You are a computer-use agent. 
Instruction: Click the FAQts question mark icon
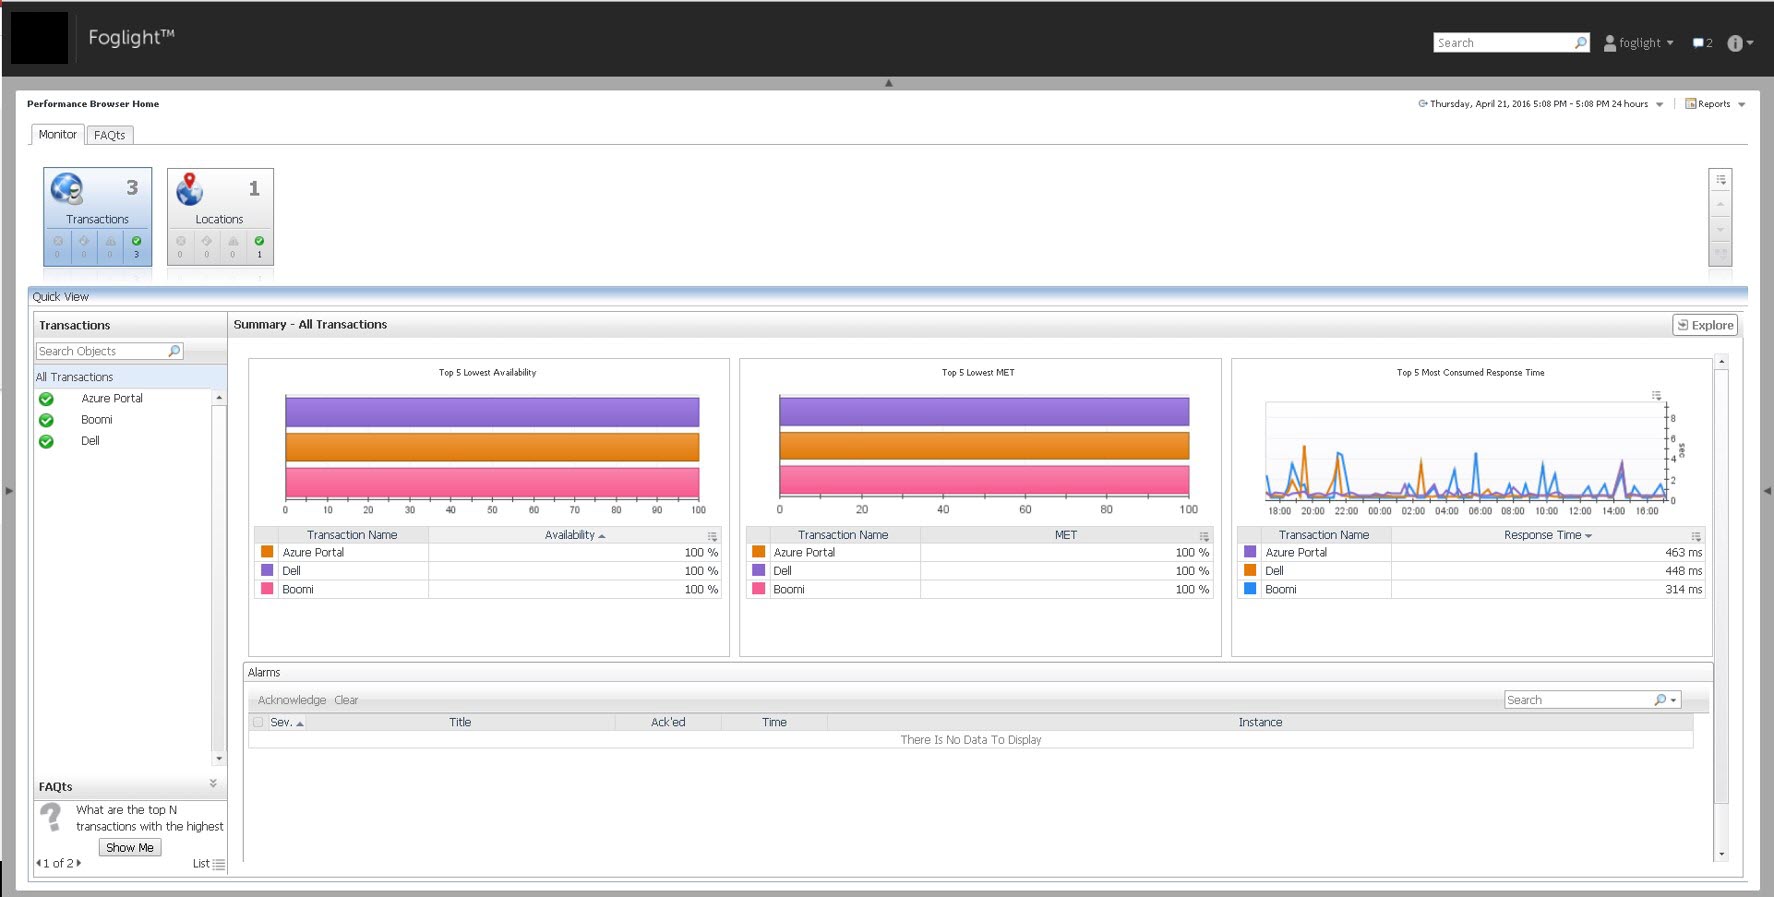click(x=51, y=817)
